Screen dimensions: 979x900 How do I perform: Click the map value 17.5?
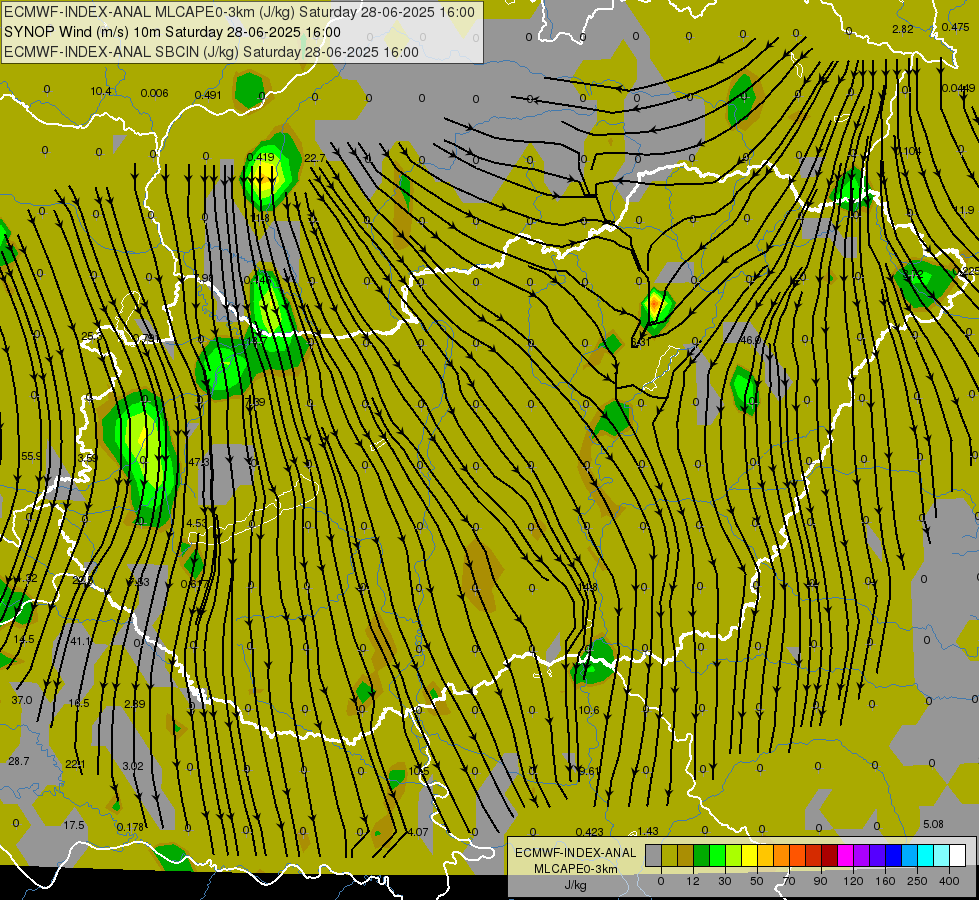click(x=74, y=825)
